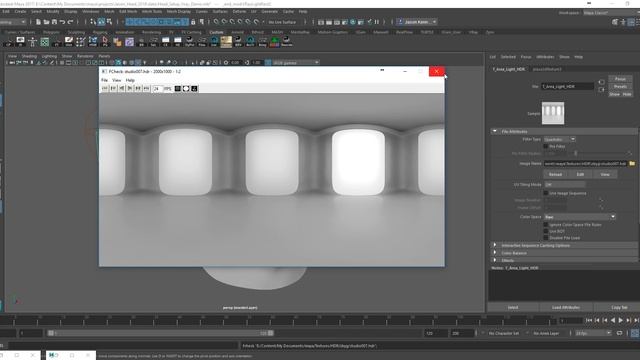Click Load Attributes button
640x360 pixels.
[566, 307]
